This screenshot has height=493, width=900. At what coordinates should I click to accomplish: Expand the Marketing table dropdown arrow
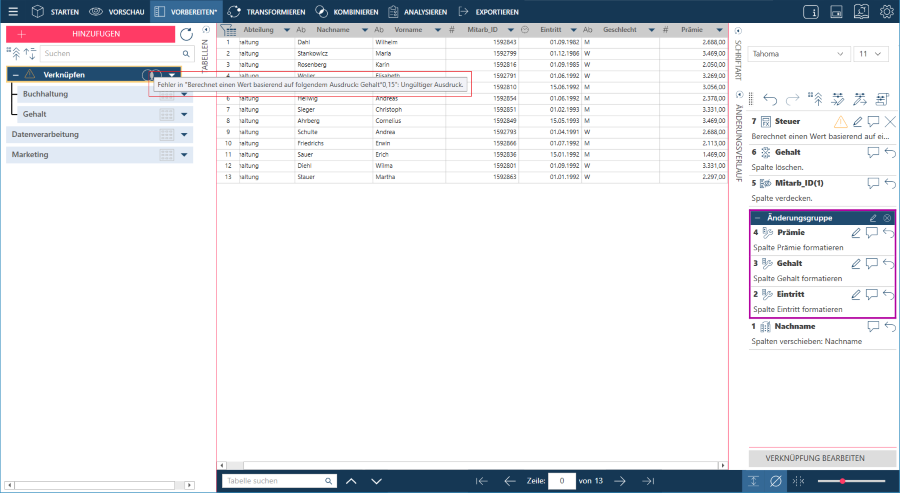click(184, 155)
